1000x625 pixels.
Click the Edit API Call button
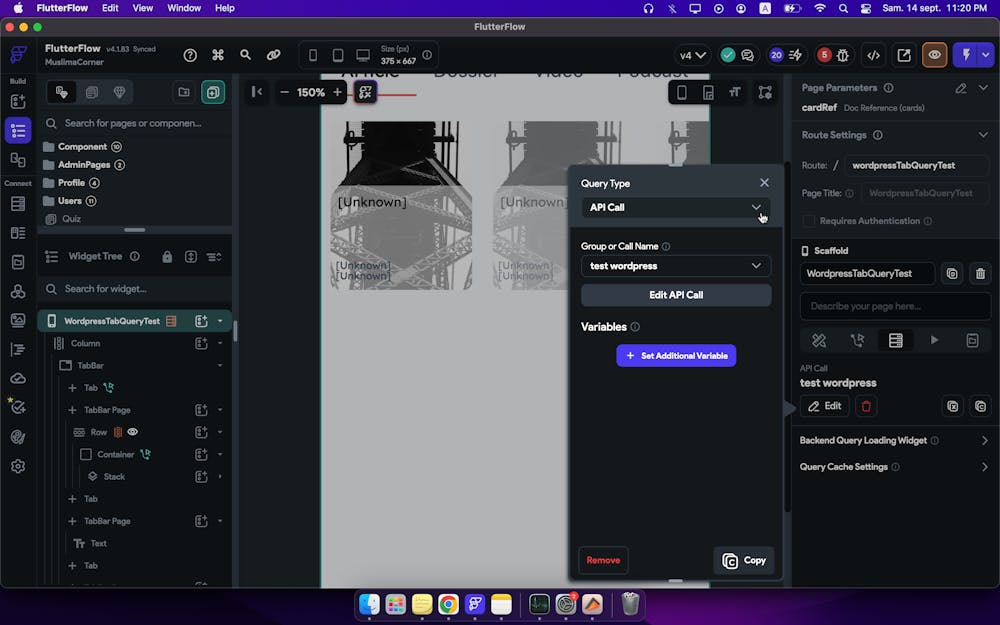(675, 295)
